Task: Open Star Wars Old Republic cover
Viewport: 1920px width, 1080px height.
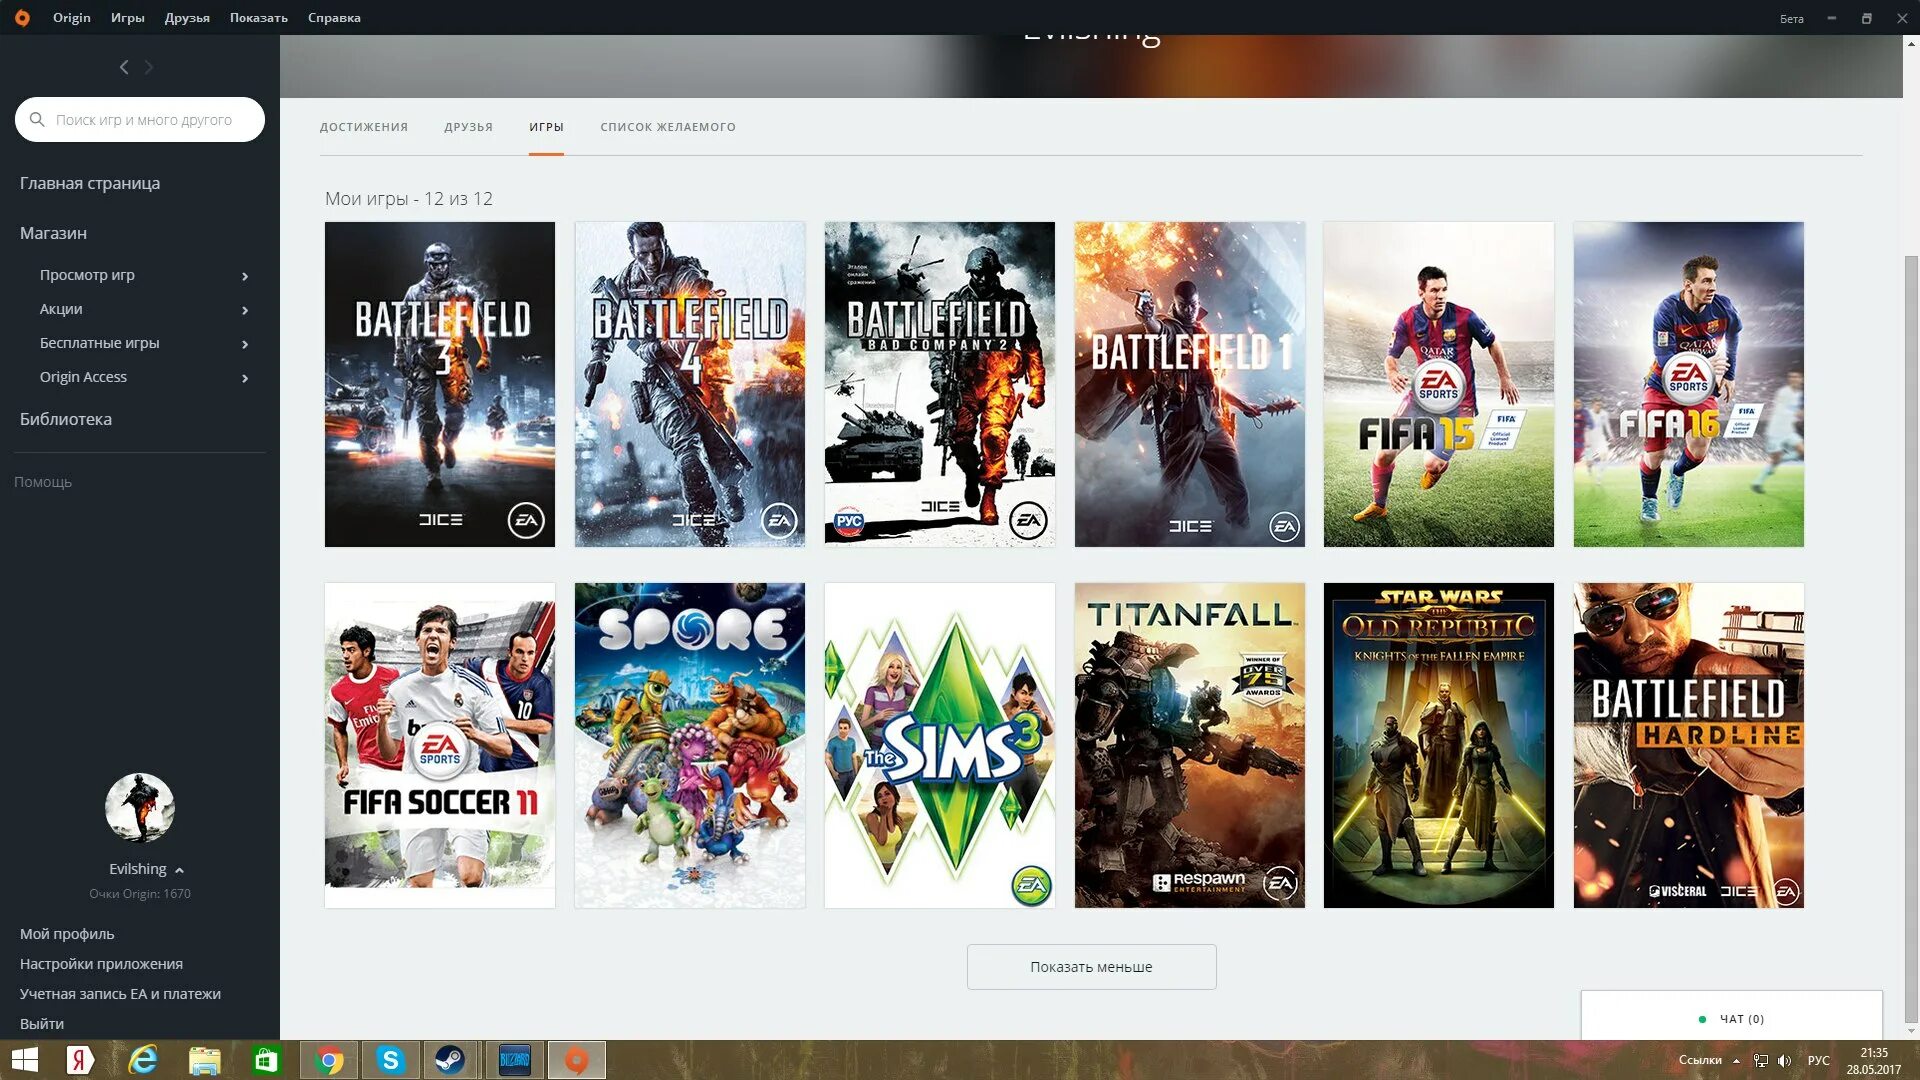Action: 1439,745
